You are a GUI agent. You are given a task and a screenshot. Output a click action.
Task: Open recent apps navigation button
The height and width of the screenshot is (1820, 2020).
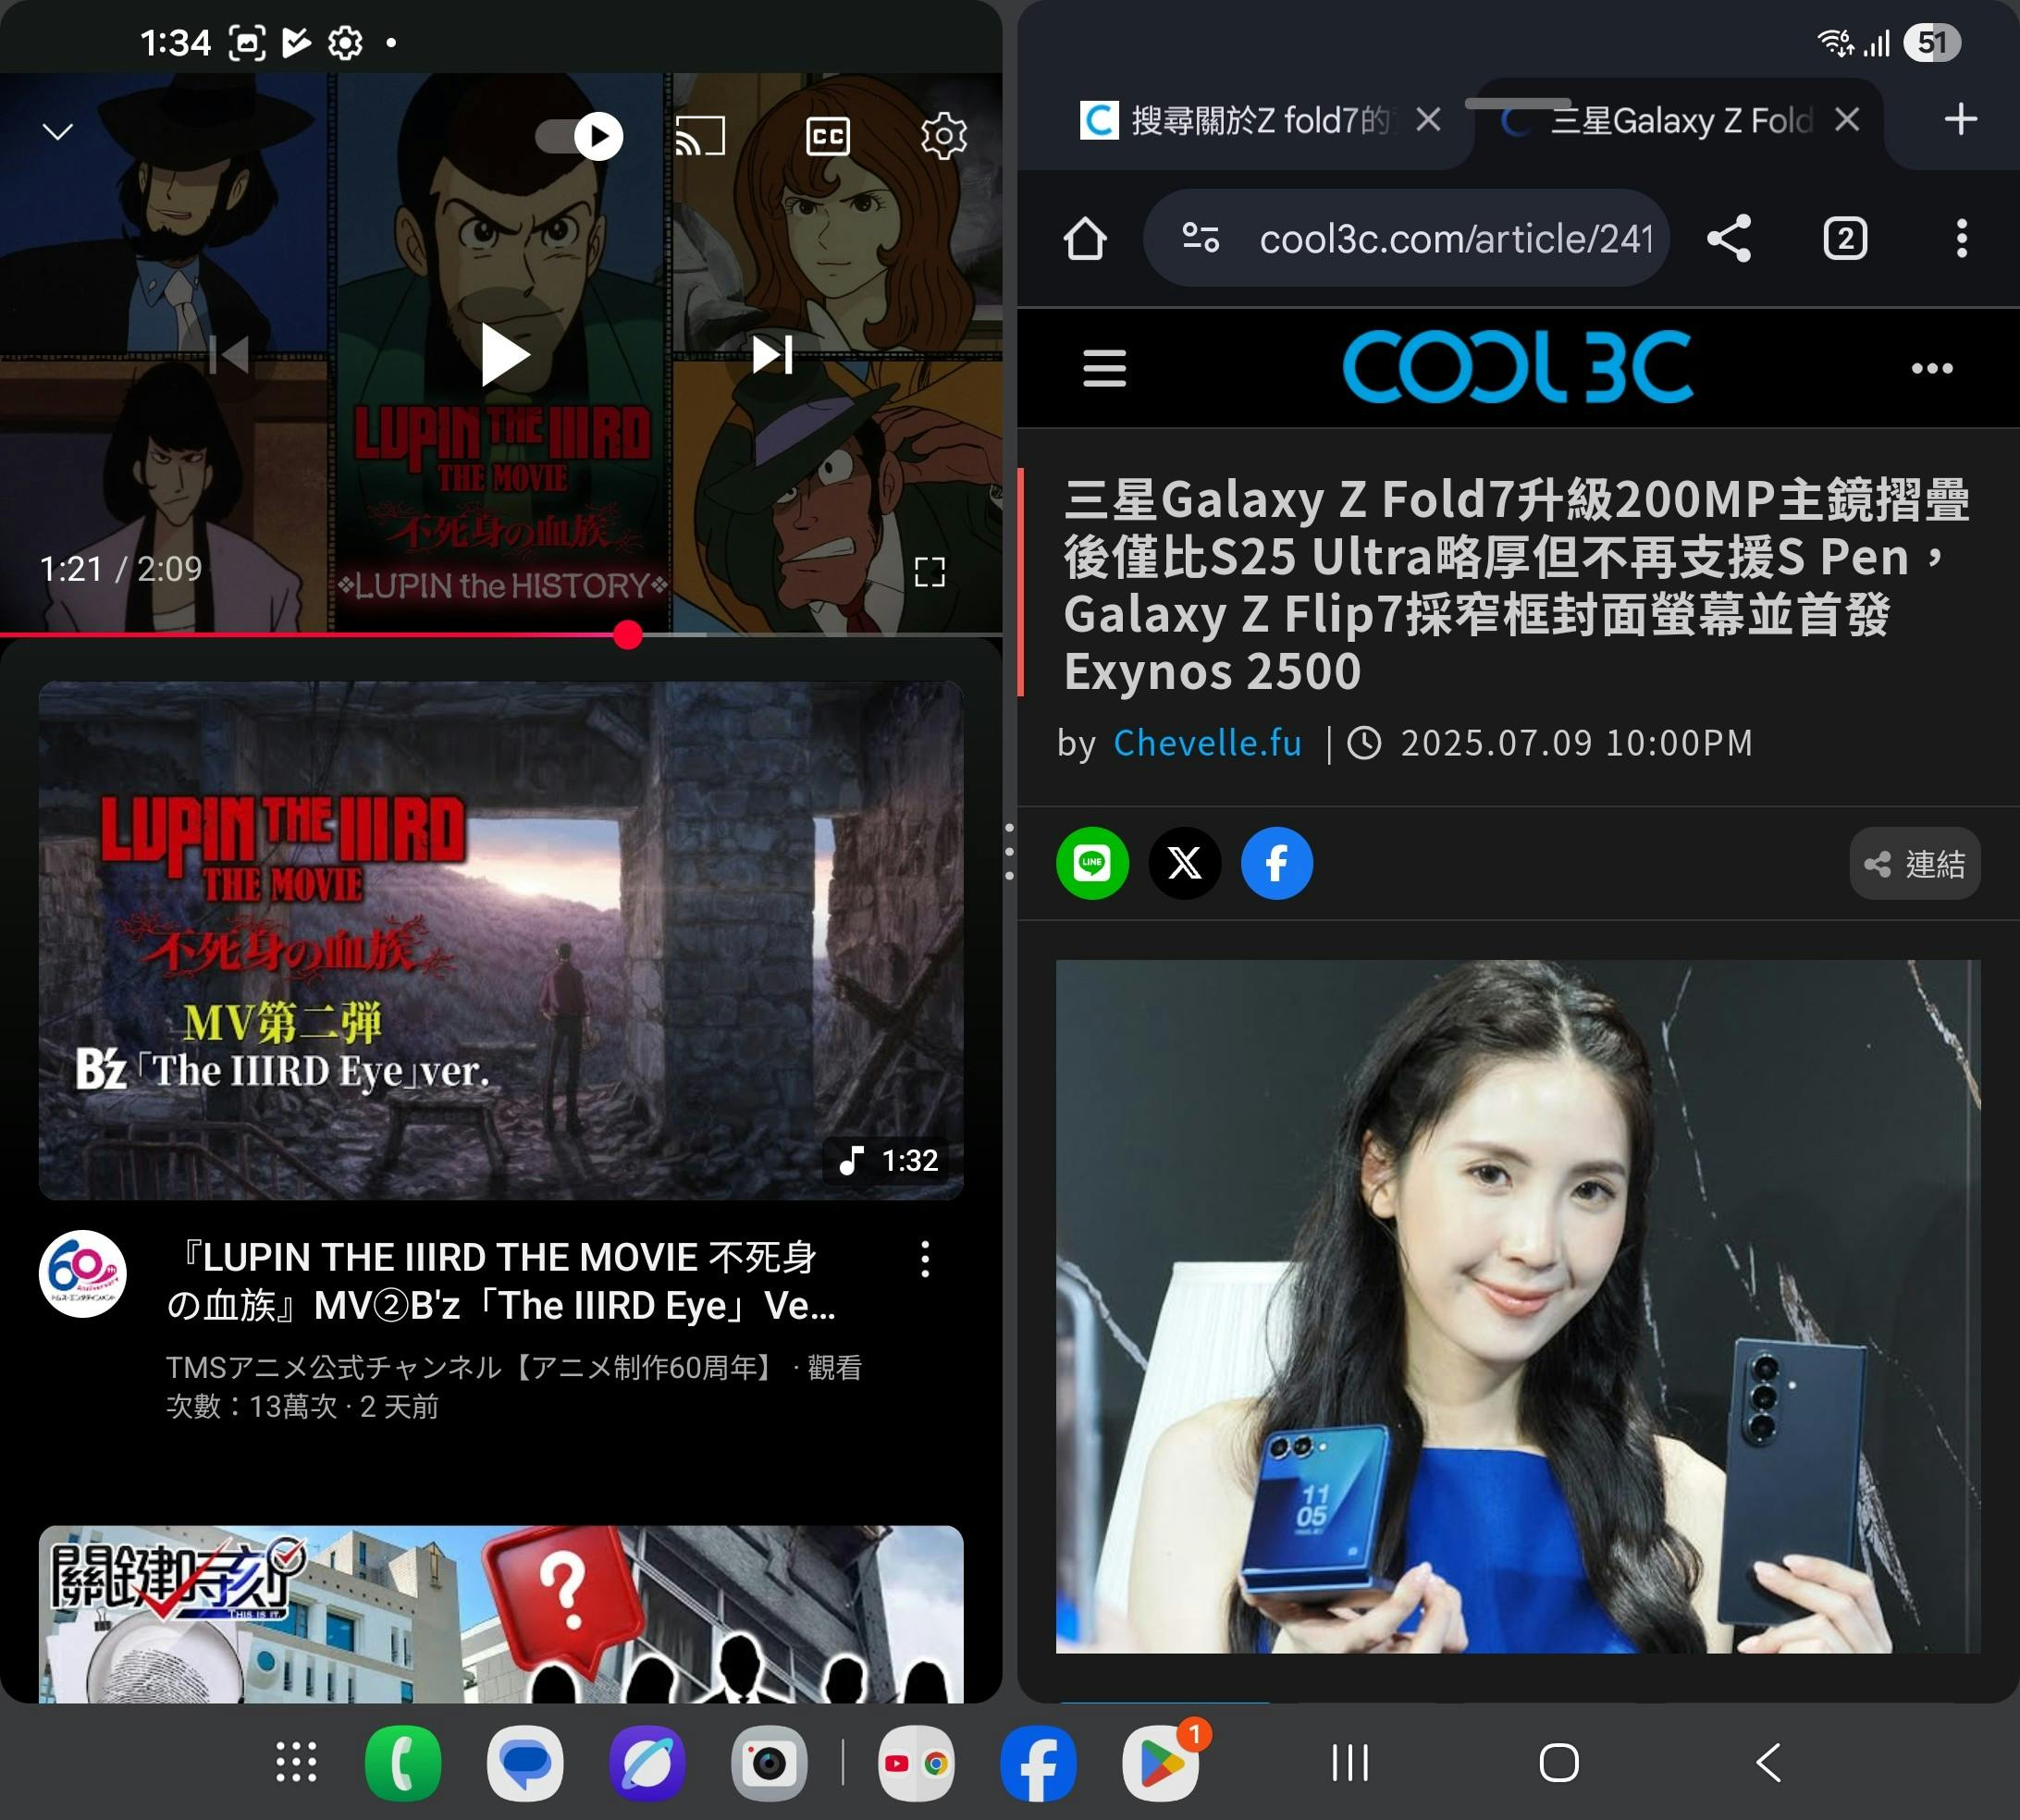[1350, 1762]
